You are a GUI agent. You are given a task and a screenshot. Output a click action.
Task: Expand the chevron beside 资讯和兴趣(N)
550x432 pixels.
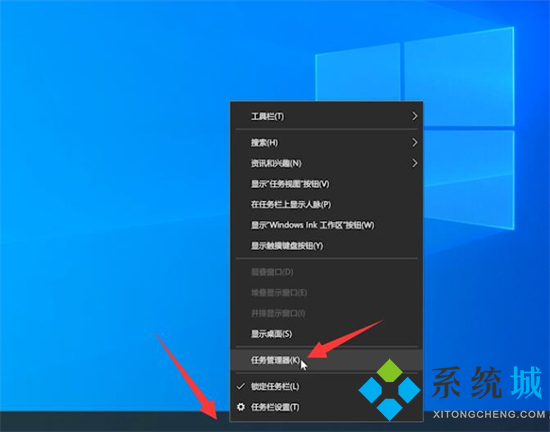415,163
